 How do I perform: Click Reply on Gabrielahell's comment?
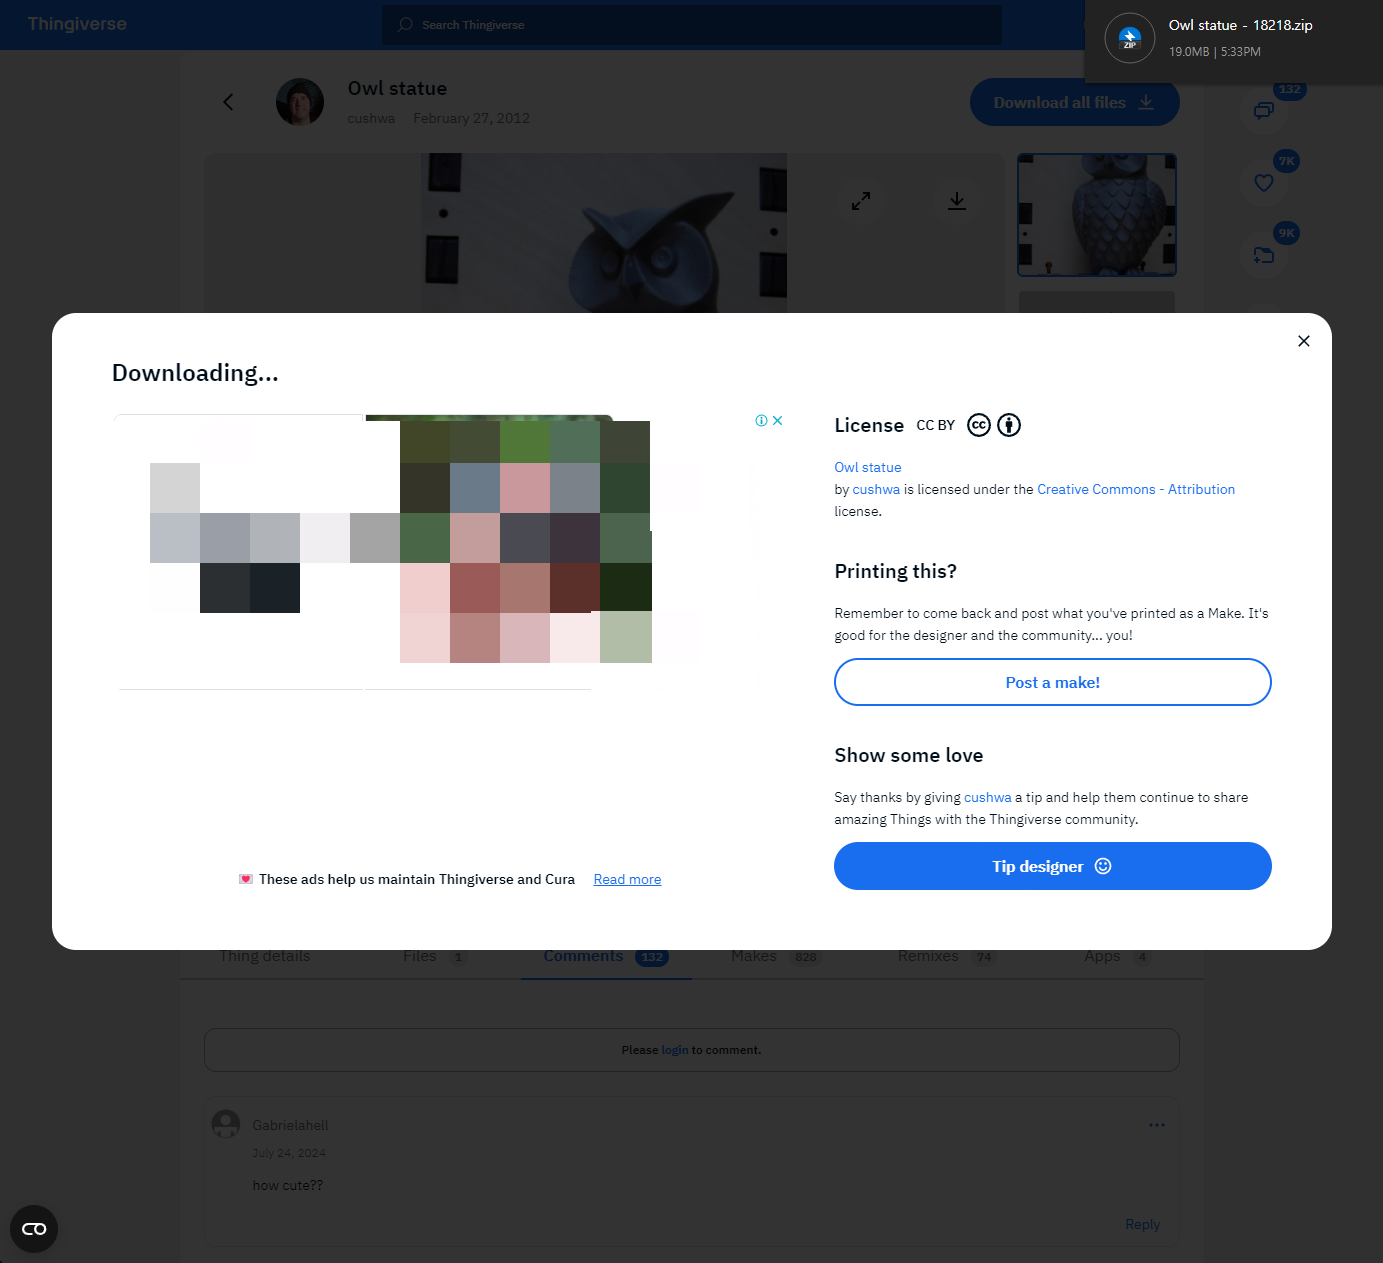click(x=1142, y=1224)
